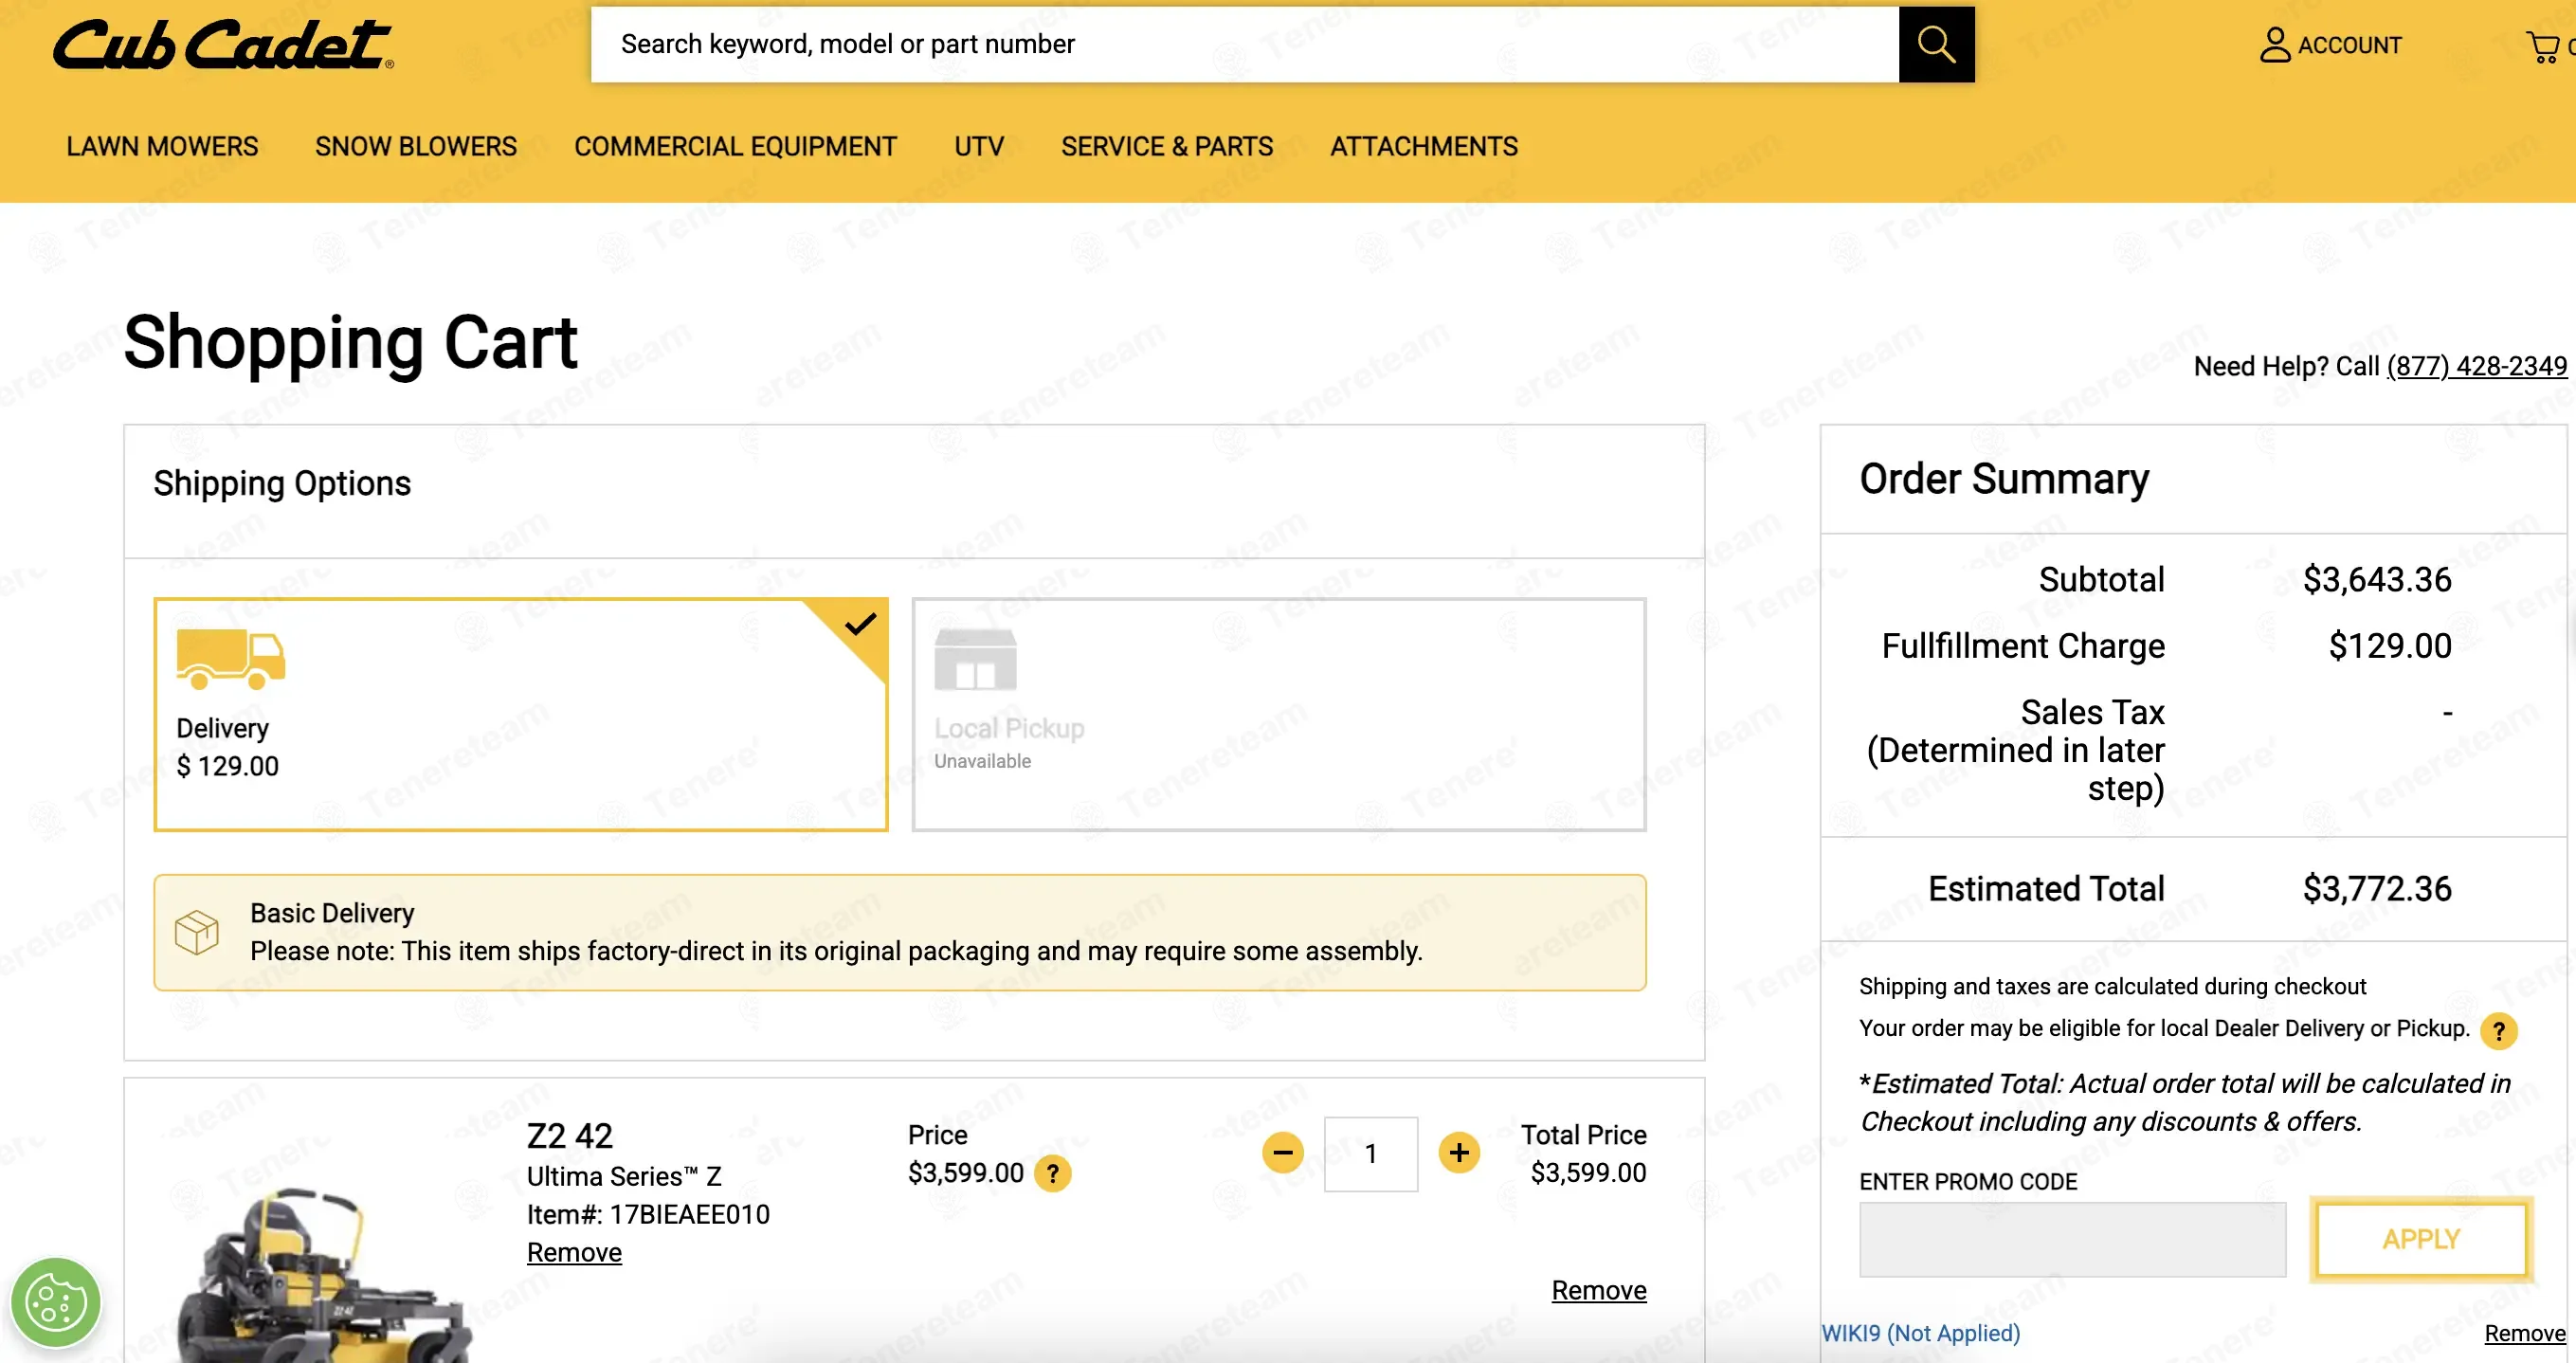Viewport: 2576px width, 1363px height.
Task: Click the magnifier search button
Action: 1936,45
